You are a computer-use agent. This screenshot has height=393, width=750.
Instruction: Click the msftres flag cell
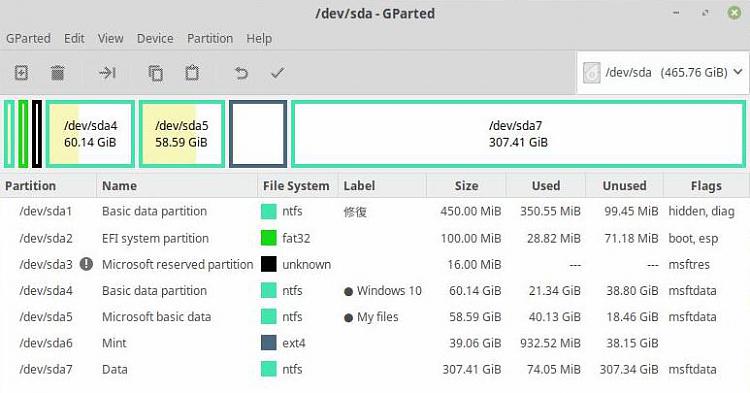coord(689,264)
